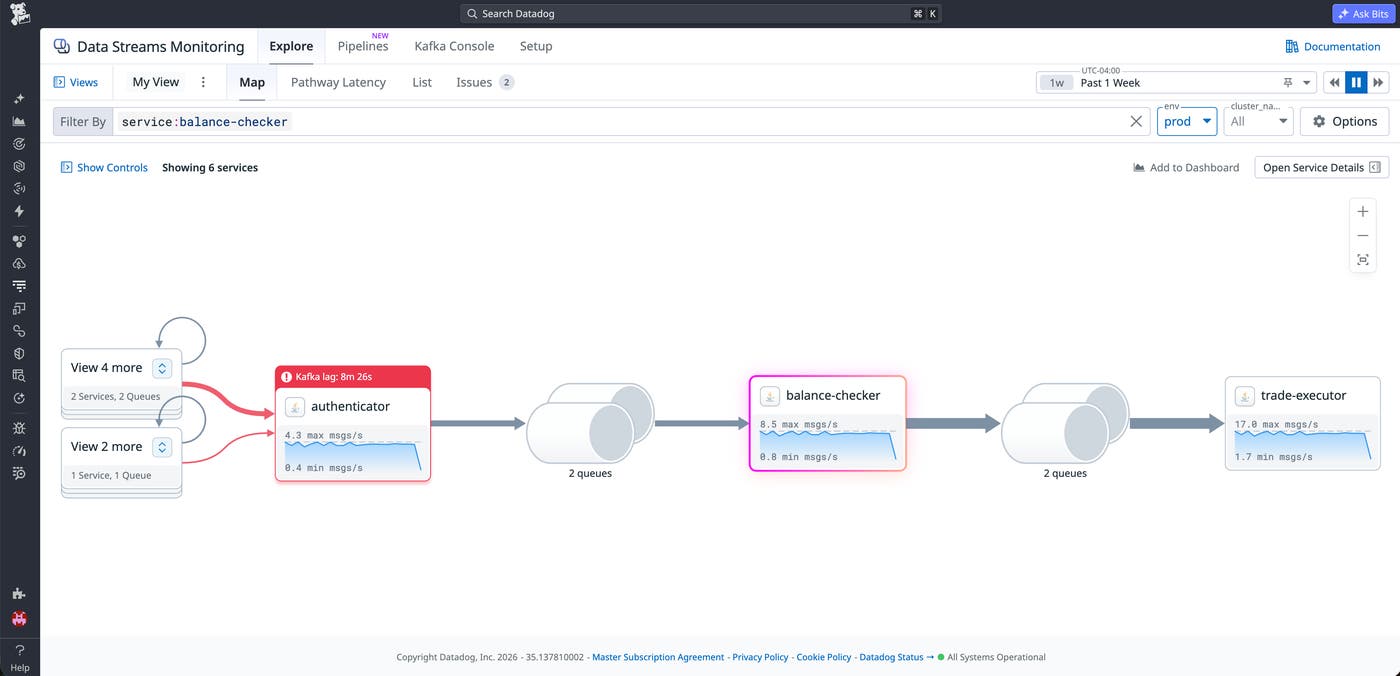Open the lightning bolt icon in sidebar

[19, 211]
